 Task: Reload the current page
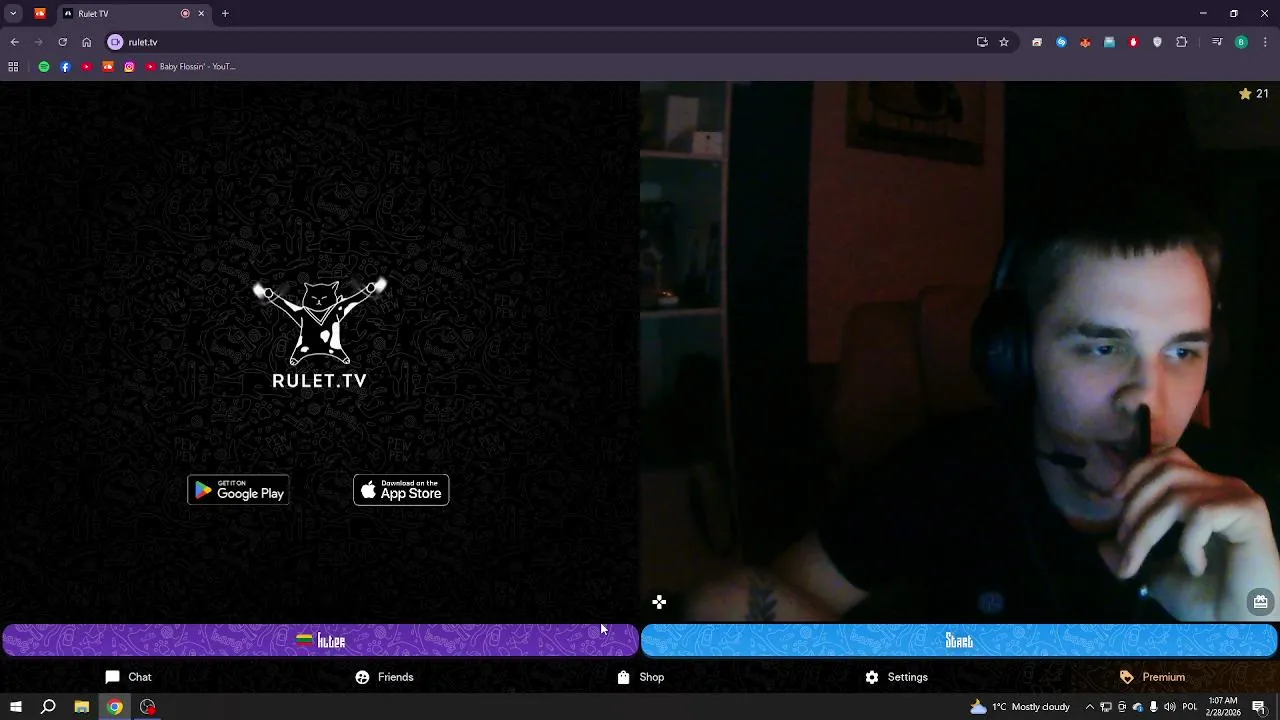pyautogui.click(x=62, y=42)
